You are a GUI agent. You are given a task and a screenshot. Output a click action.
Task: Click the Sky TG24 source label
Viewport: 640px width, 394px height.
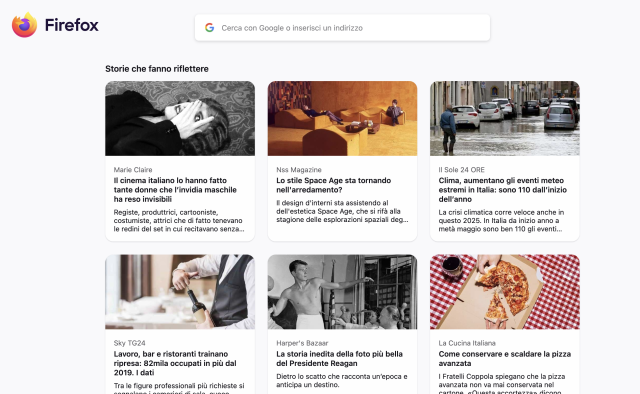pos(129,343)
